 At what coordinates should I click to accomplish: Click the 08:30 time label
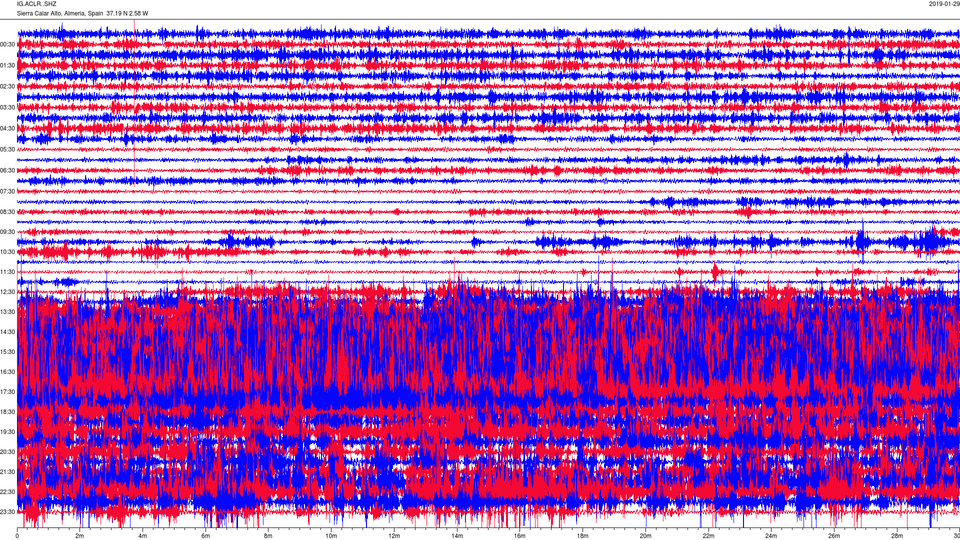coord(7,212)
